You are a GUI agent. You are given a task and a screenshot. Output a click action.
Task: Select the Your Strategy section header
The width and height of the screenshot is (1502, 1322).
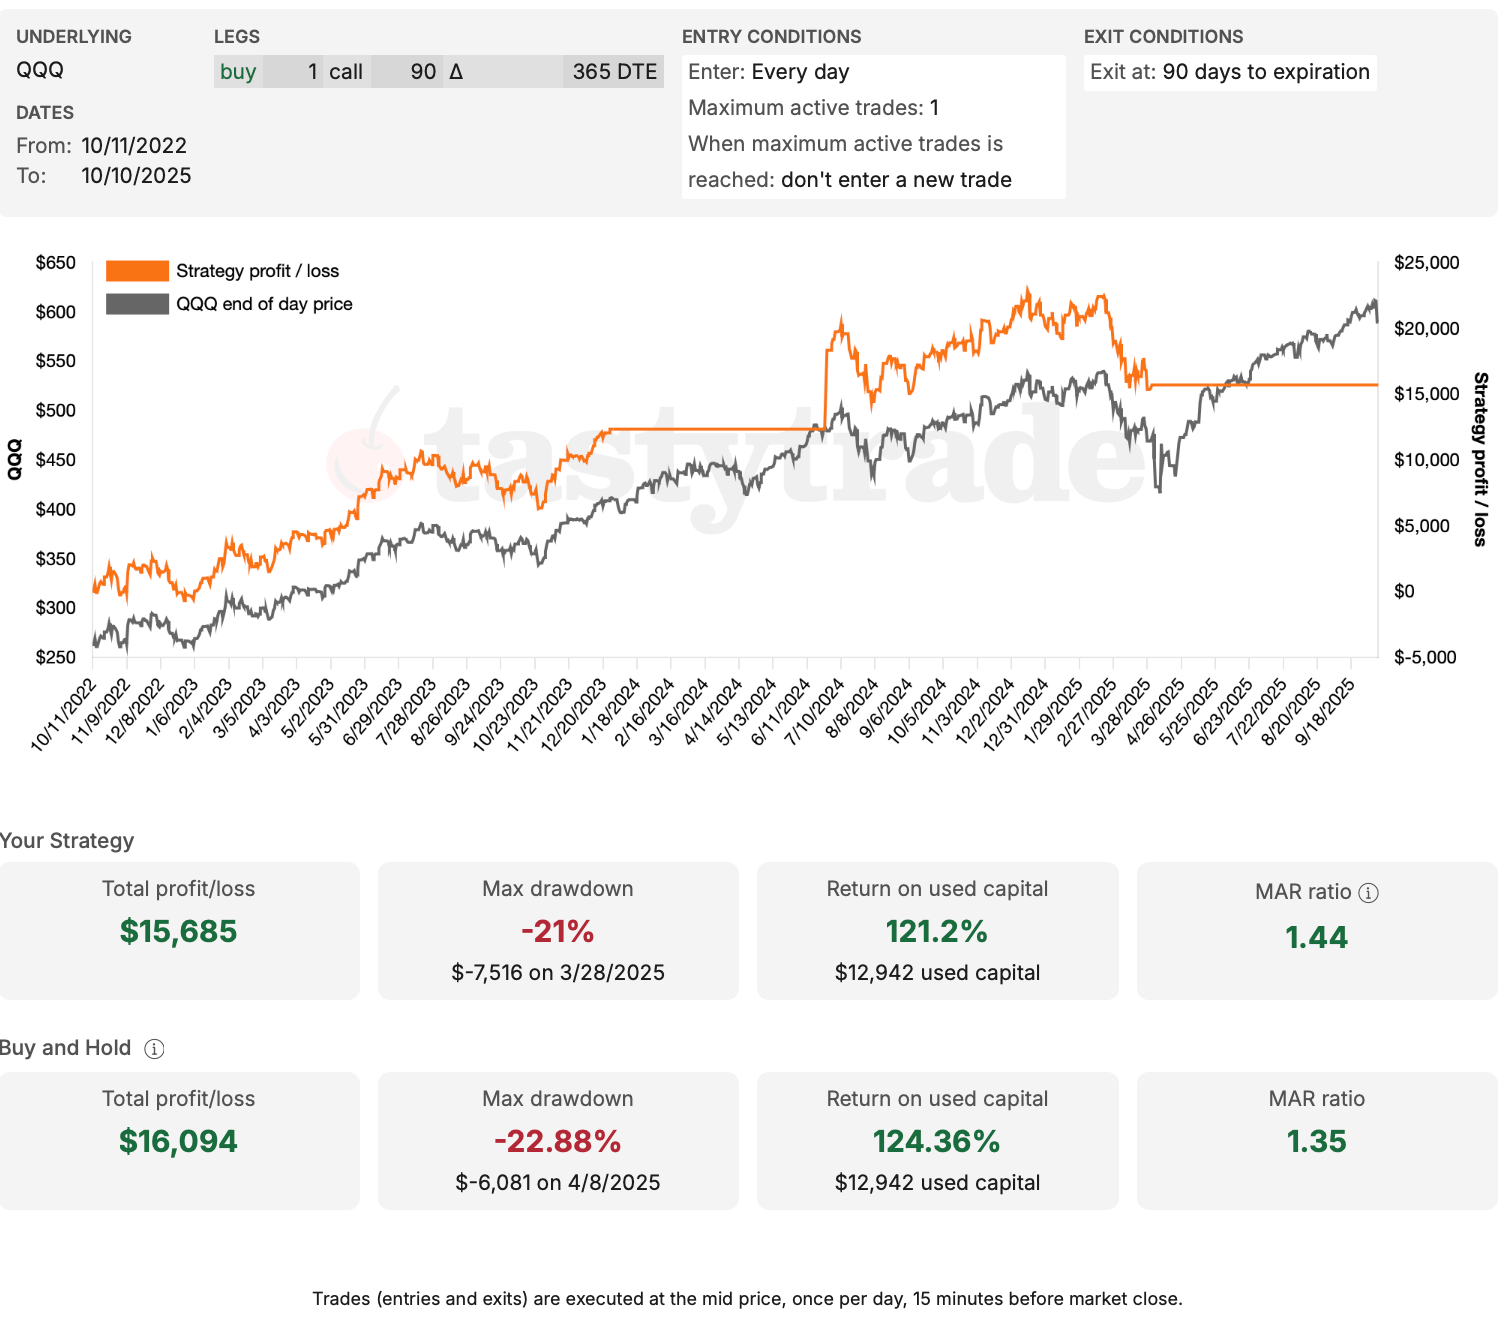click(x=67, y=841)
